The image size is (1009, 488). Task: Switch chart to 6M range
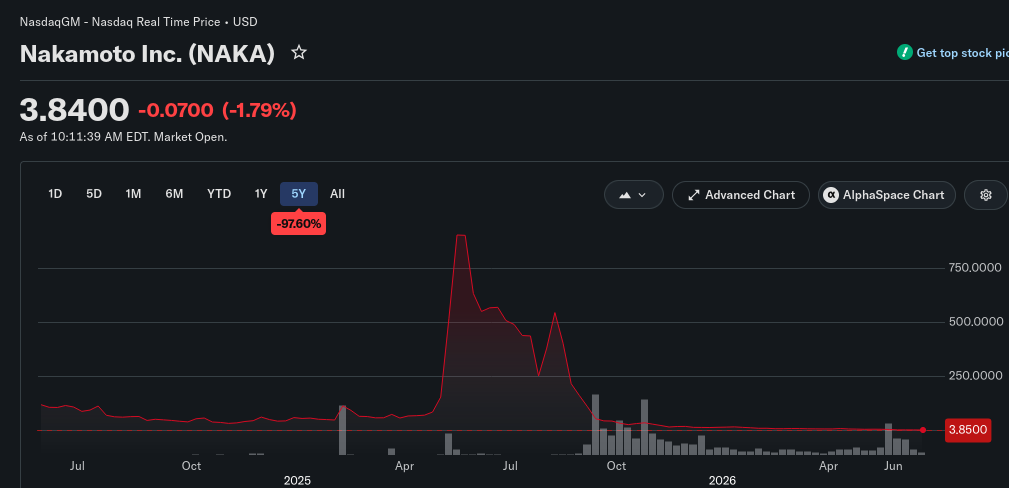click(x=174, y=194)
